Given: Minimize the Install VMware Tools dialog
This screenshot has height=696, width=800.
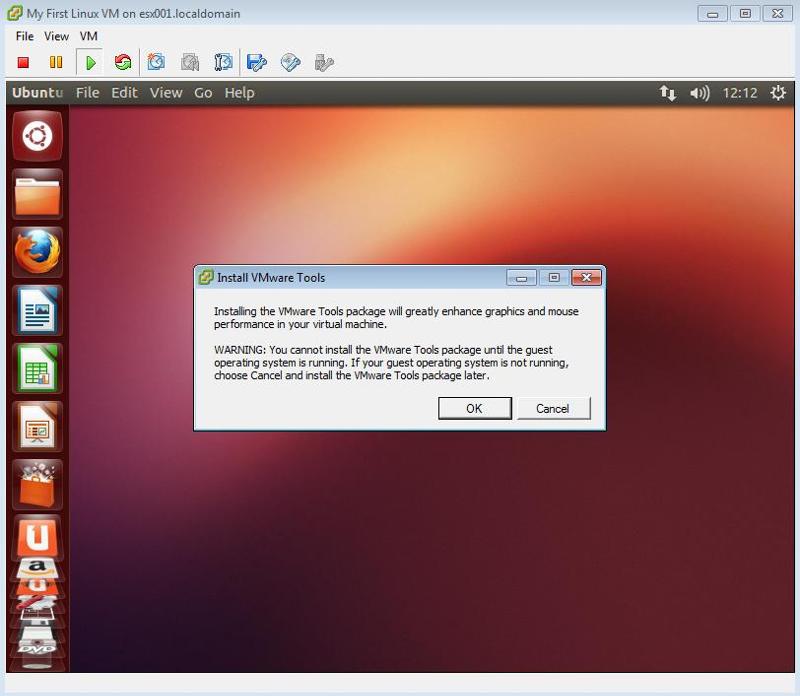Looking at the screenshot, I should [x=521, y=278].
